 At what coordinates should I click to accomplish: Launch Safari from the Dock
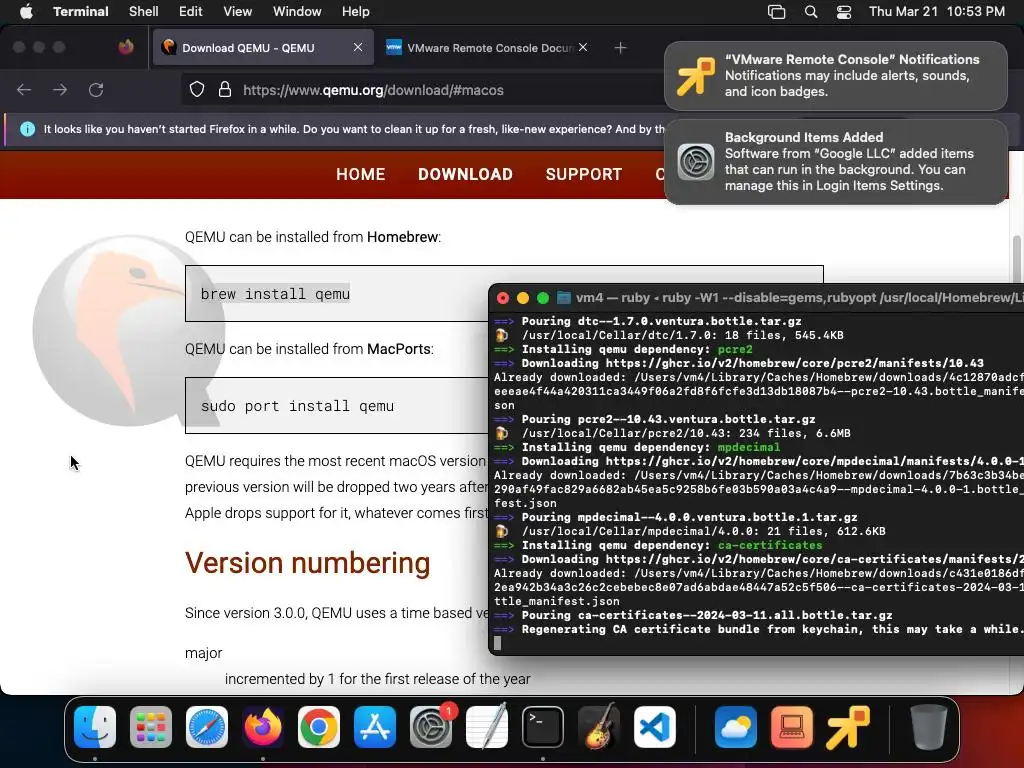coord(207,727)
